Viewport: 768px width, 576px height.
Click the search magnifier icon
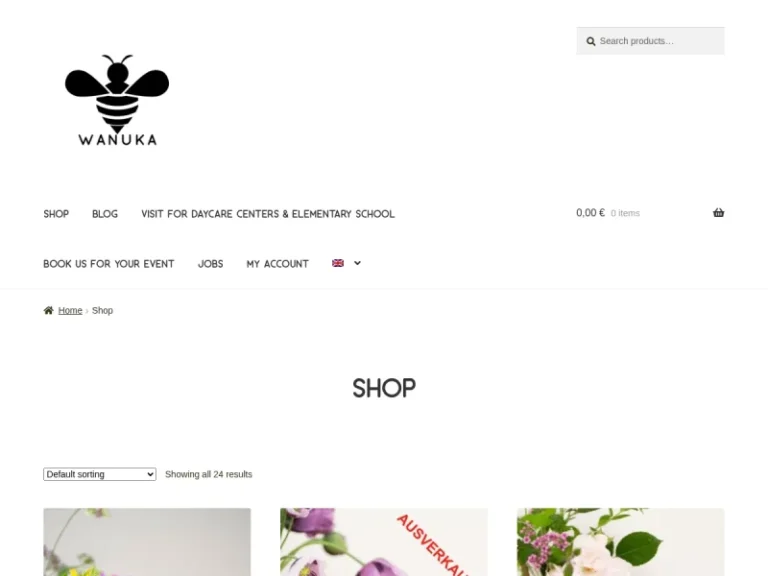tap(591, 42)
